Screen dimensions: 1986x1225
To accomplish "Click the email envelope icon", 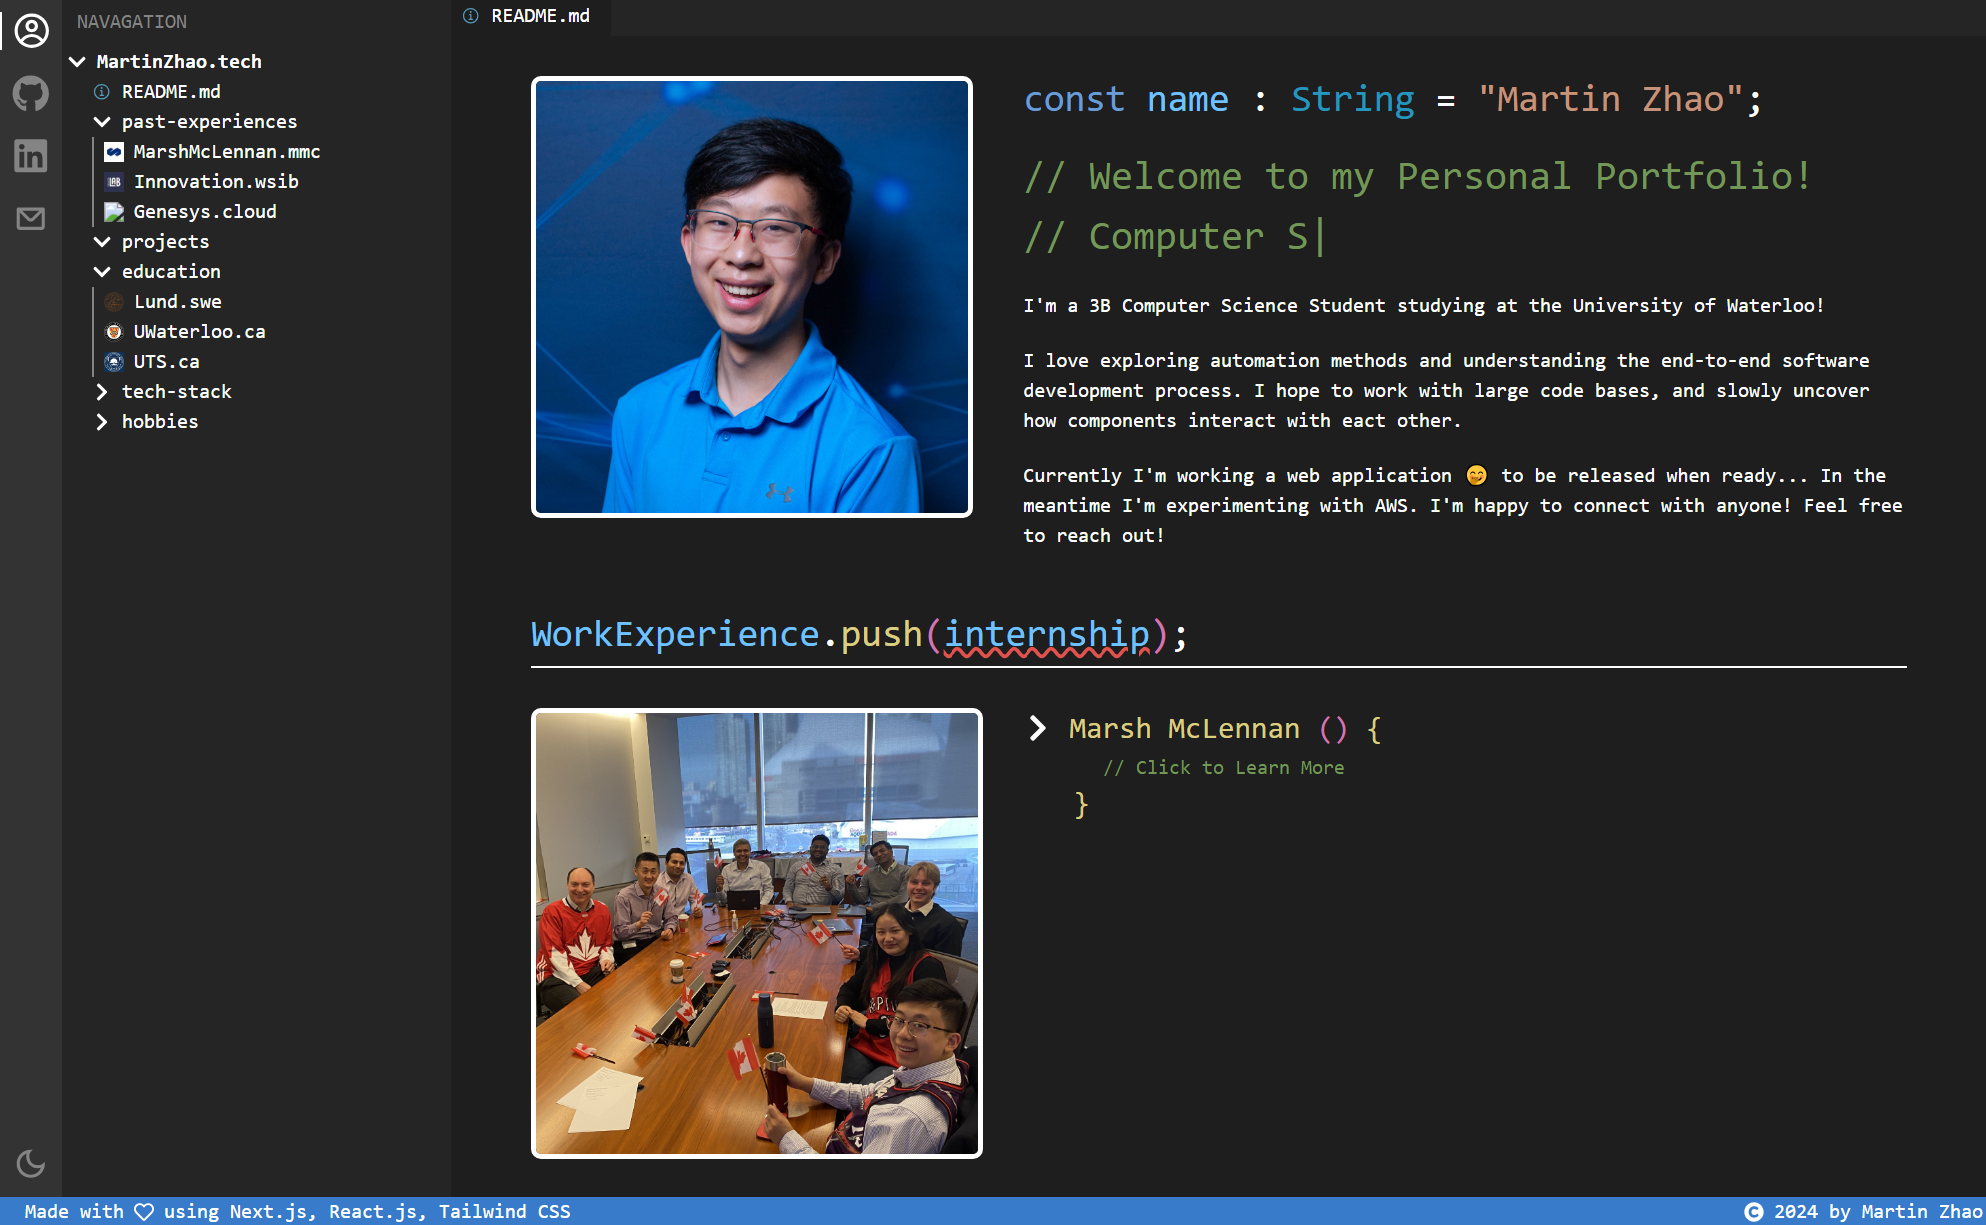I will click(31, 218).
